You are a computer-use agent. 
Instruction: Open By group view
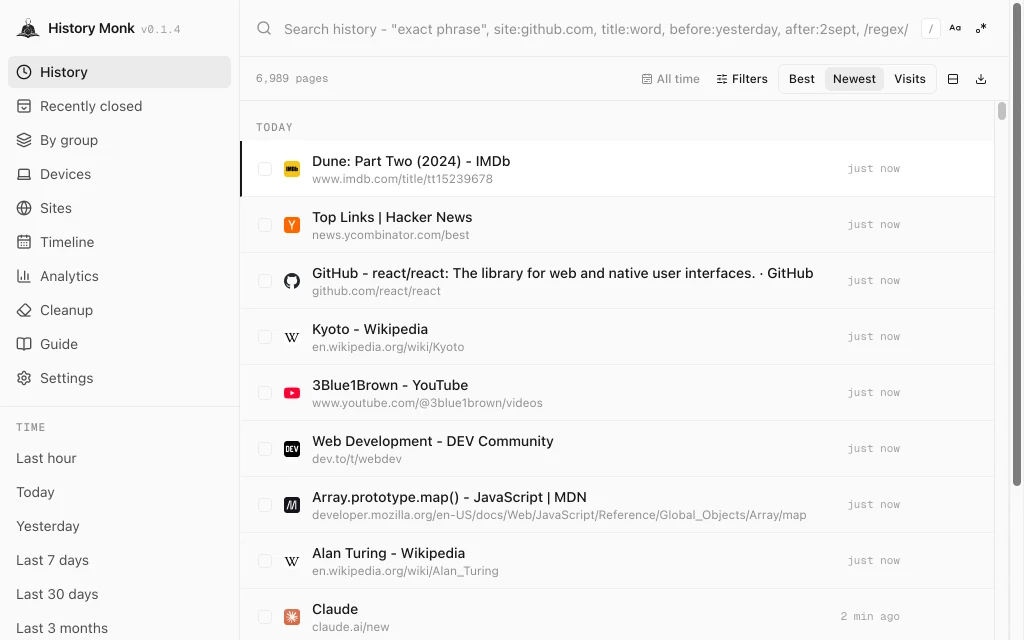(x=120, y=140)
